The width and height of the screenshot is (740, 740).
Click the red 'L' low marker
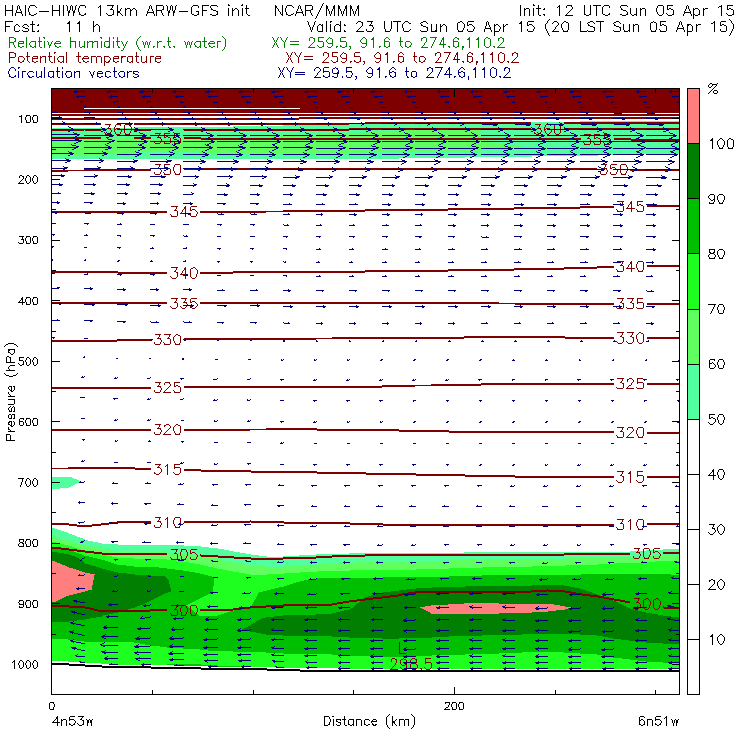(x=401, y=648)
